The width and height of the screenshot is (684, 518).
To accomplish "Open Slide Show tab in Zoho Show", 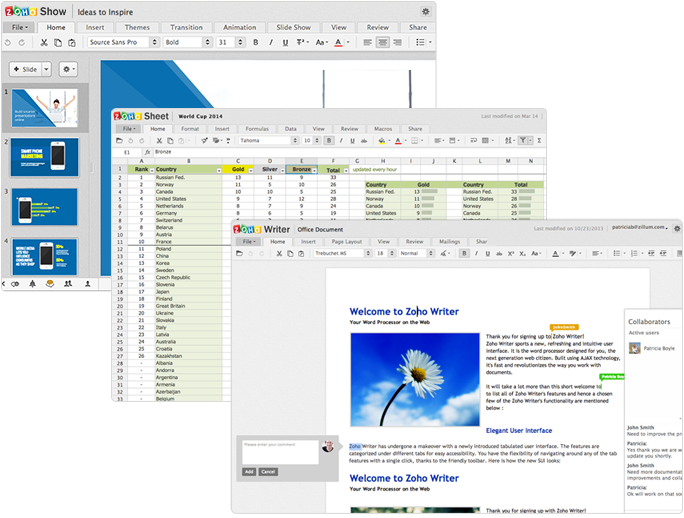I will (294, 27).
